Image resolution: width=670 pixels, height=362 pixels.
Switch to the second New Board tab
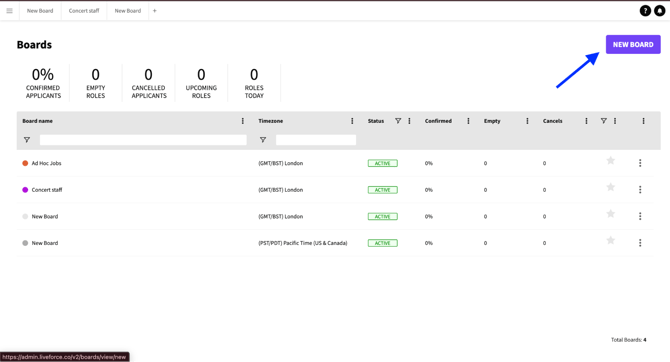pyautogui.click(x=128, y=11)
